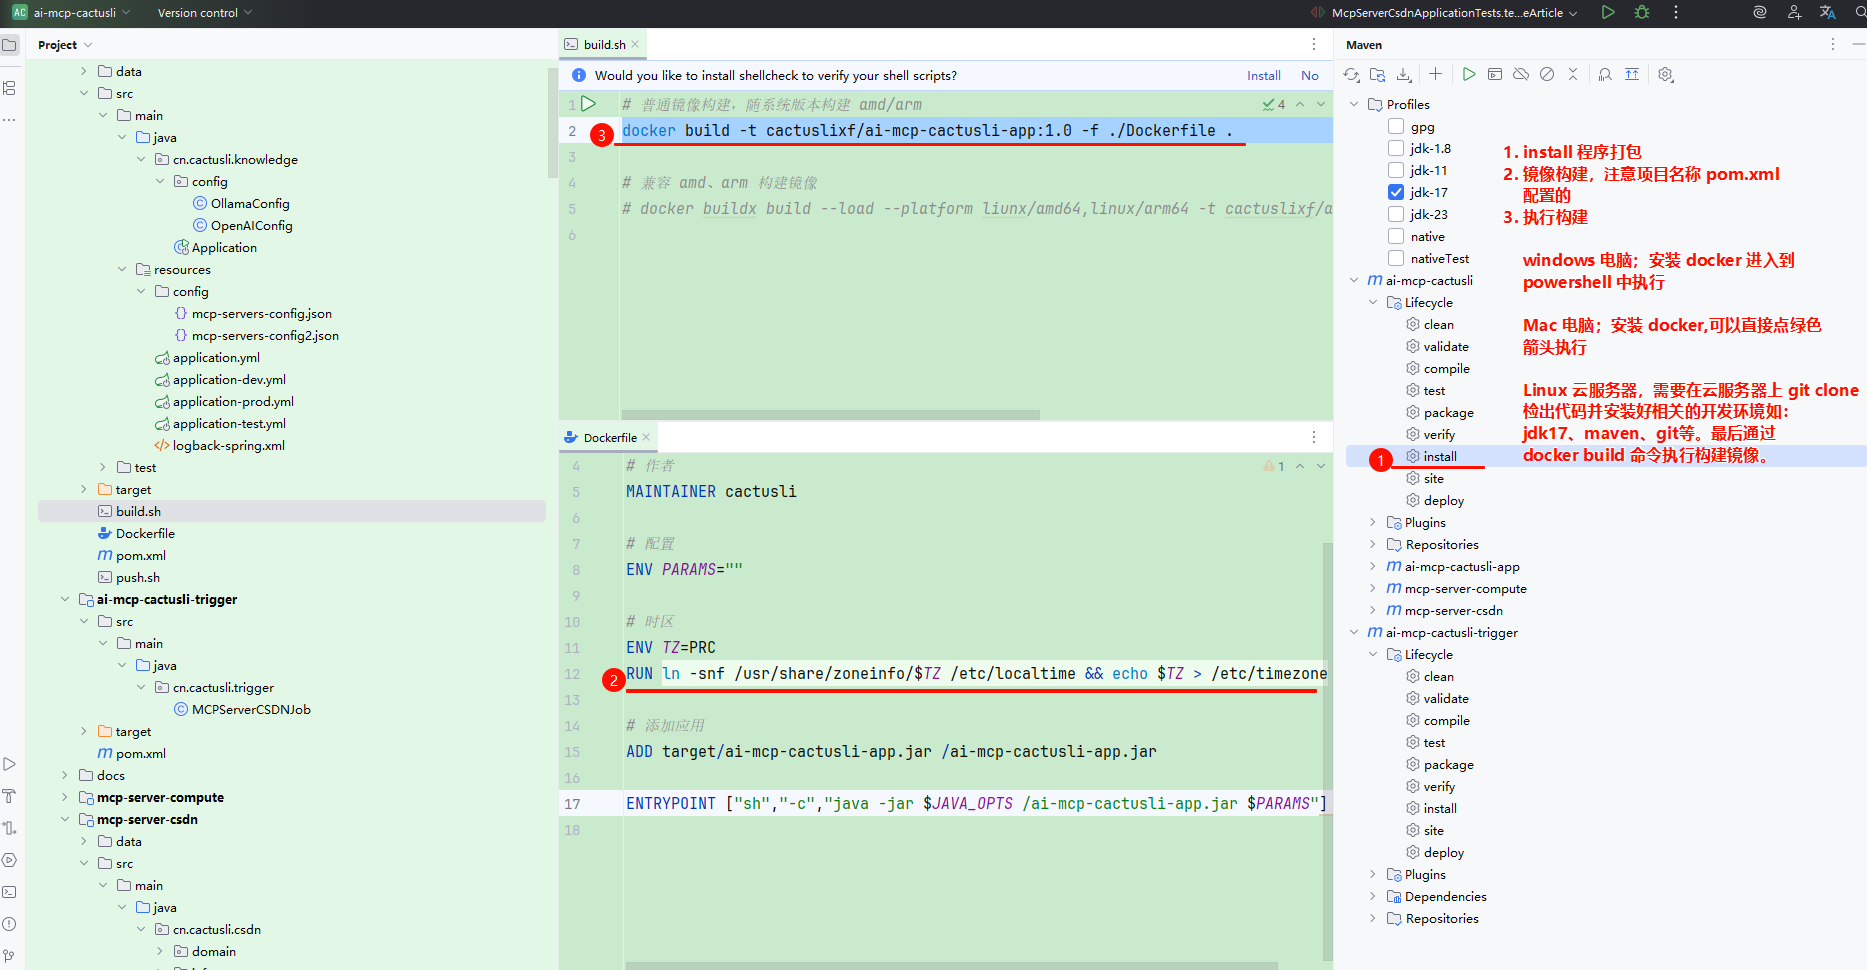Collapse all in Maven toolbar

[x=1573, y=74]
